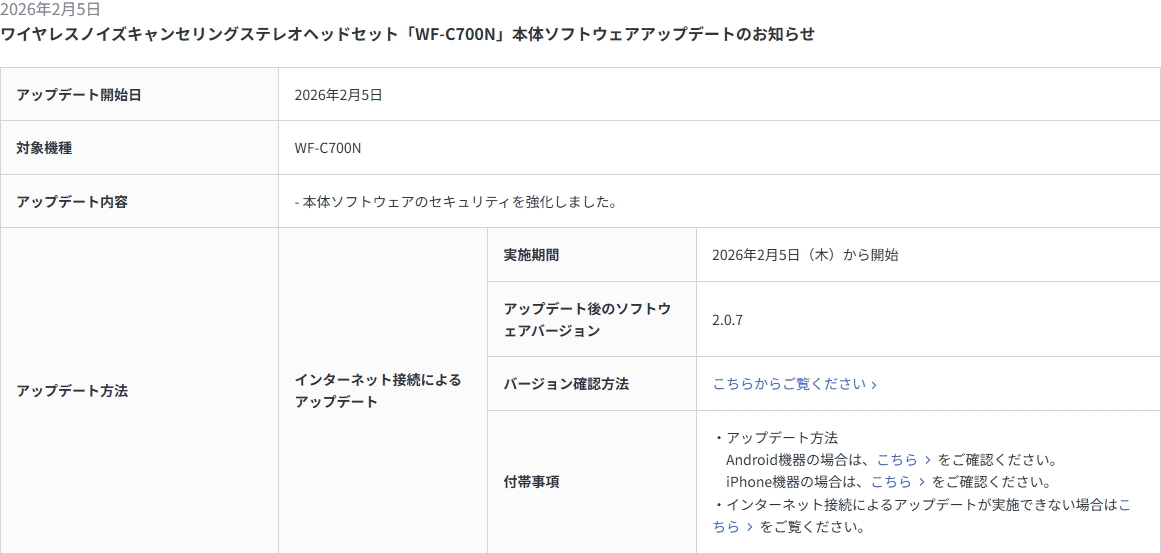Open the こちらからご覧ください version check link

[x=788, y=384]
